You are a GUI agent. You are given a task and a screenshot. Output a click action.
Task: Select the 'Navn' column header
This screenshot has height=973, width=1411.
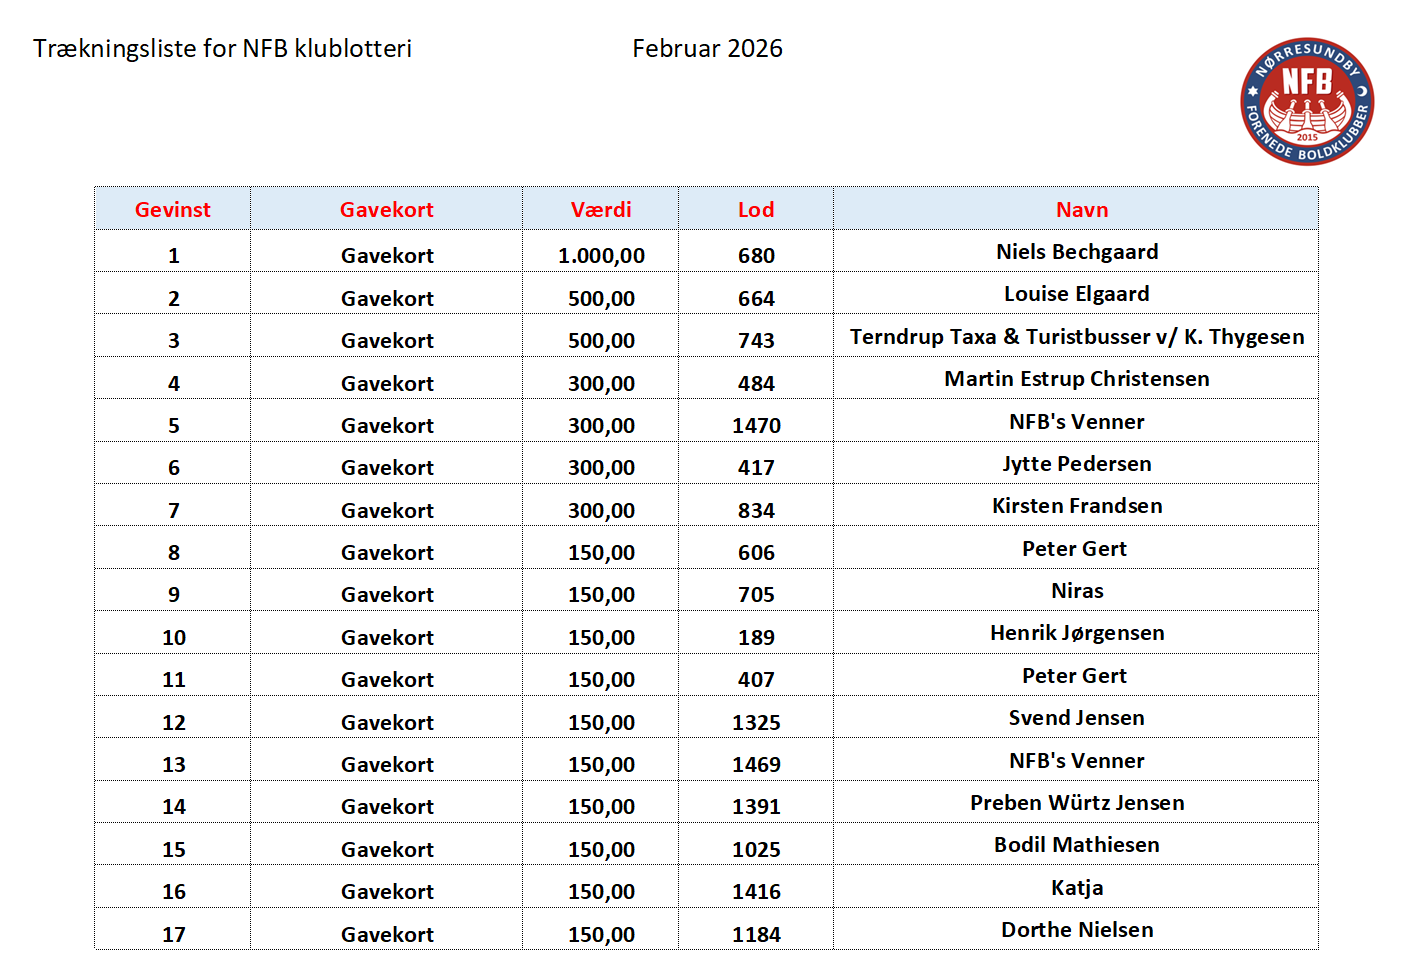pyautogui.click(x=1081, y=210)
